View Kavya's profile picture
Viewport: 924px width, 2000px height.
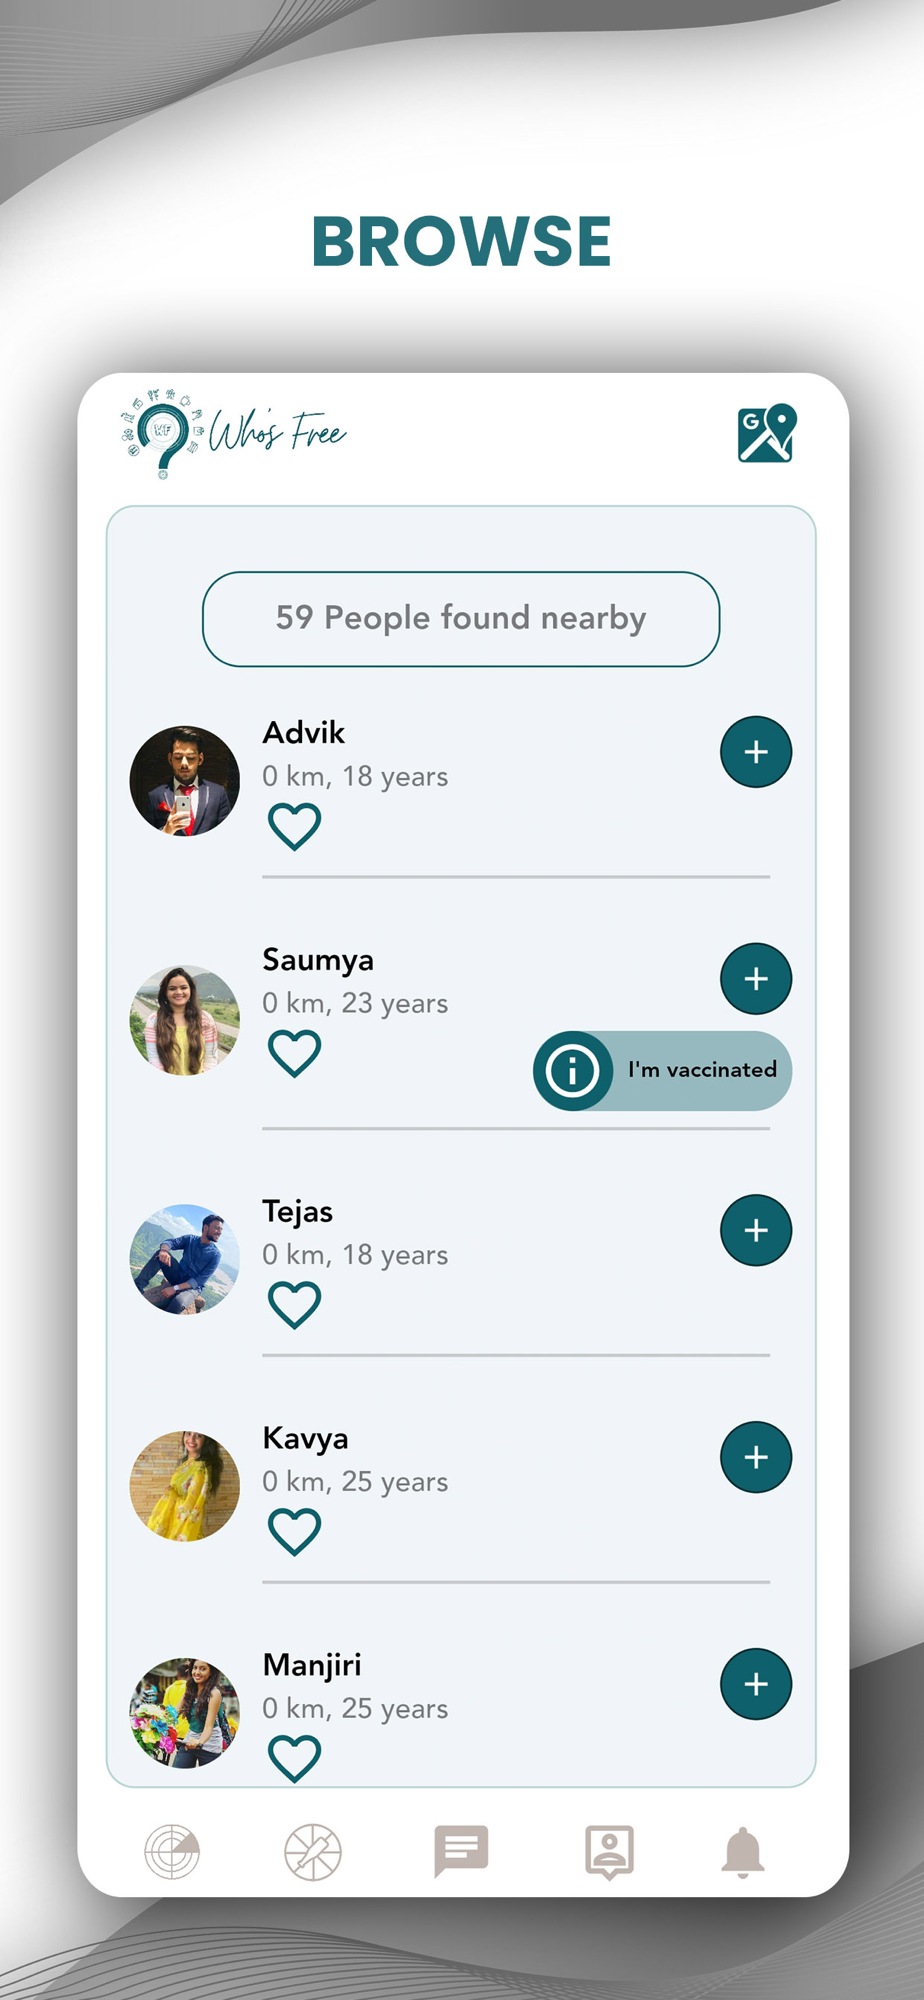coord(185,1486)
